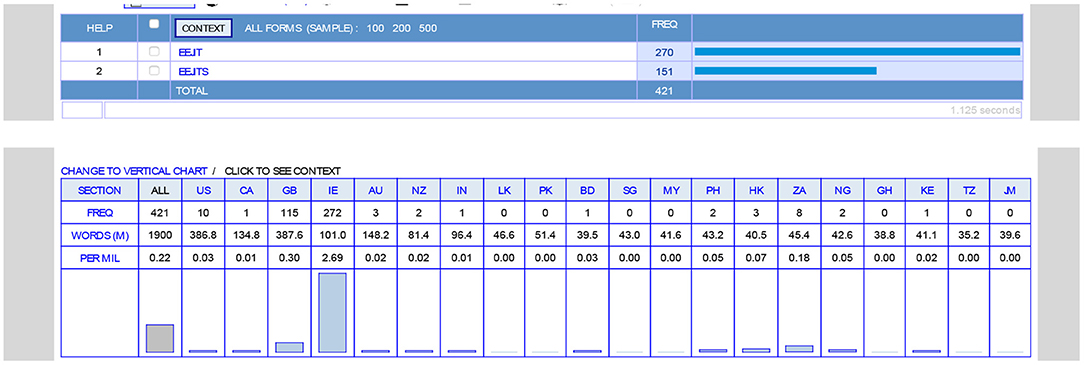Select the KE section header
This screenshot has width=1084, height=365.
(926, 190)
